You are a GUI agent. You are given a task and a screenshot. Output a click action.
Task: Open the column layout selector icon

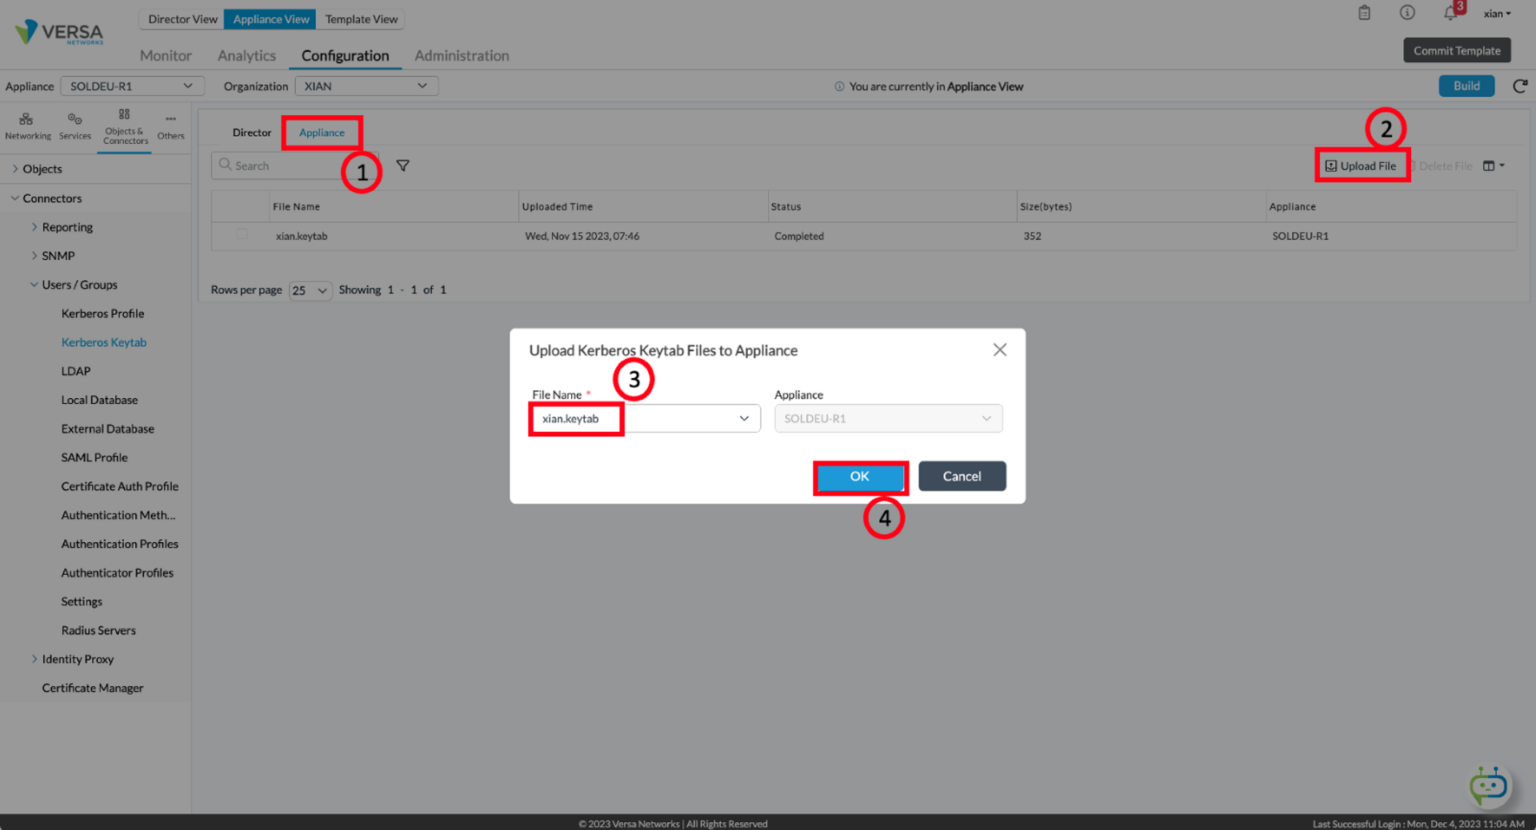pos(1493,166)
